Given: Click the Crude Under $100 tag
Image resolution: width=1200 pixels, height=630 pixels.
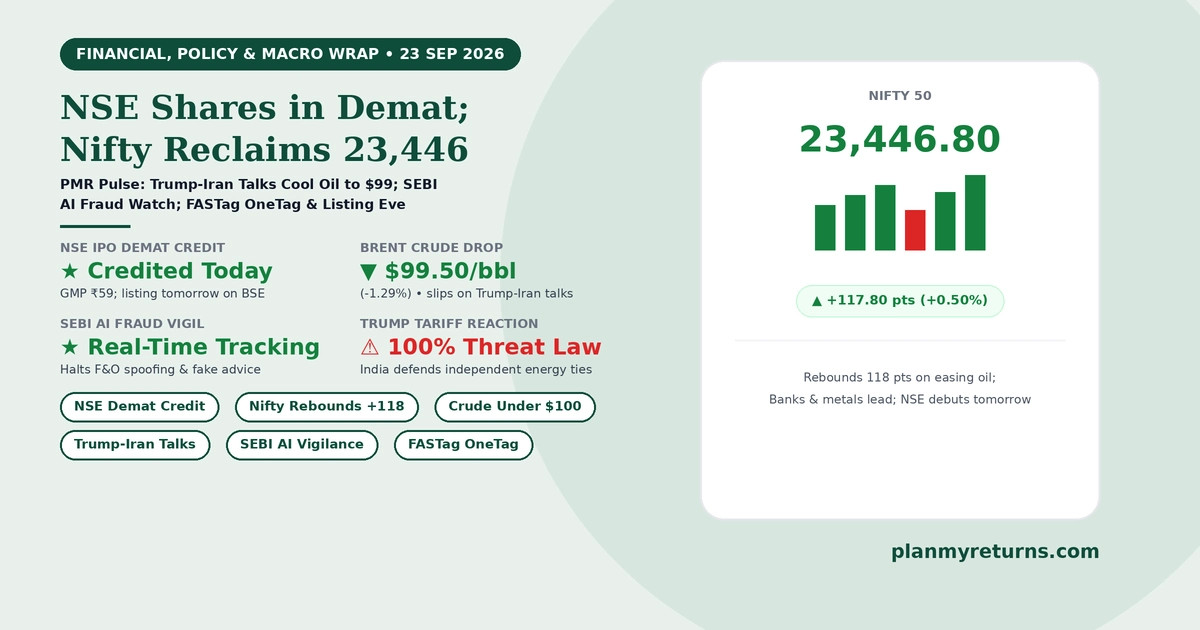Looking at the screenshot, I should tap(515, 407).
